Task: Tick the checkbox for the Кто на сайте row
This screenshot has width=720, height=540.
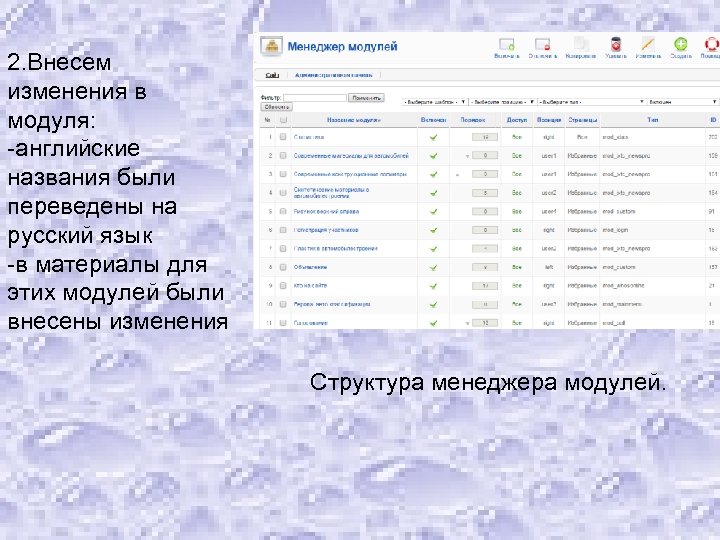Action: pyautogui.click(x=283, y=286)
